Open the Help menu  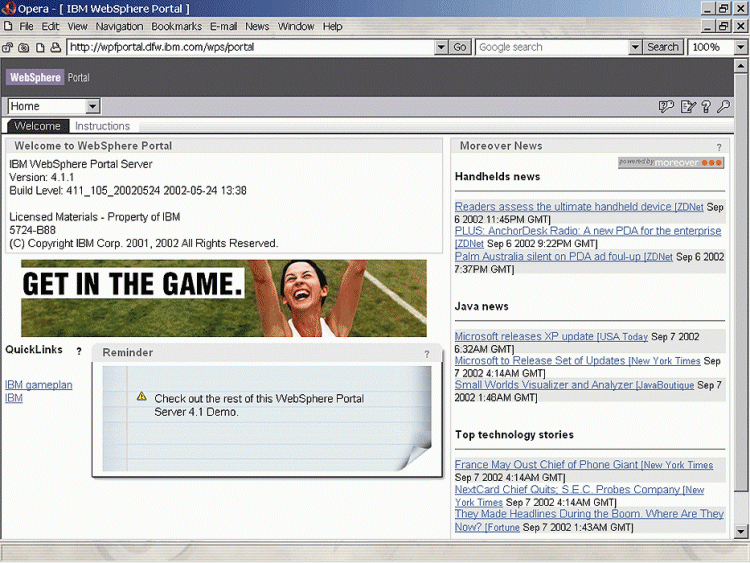tap(332, 26)
